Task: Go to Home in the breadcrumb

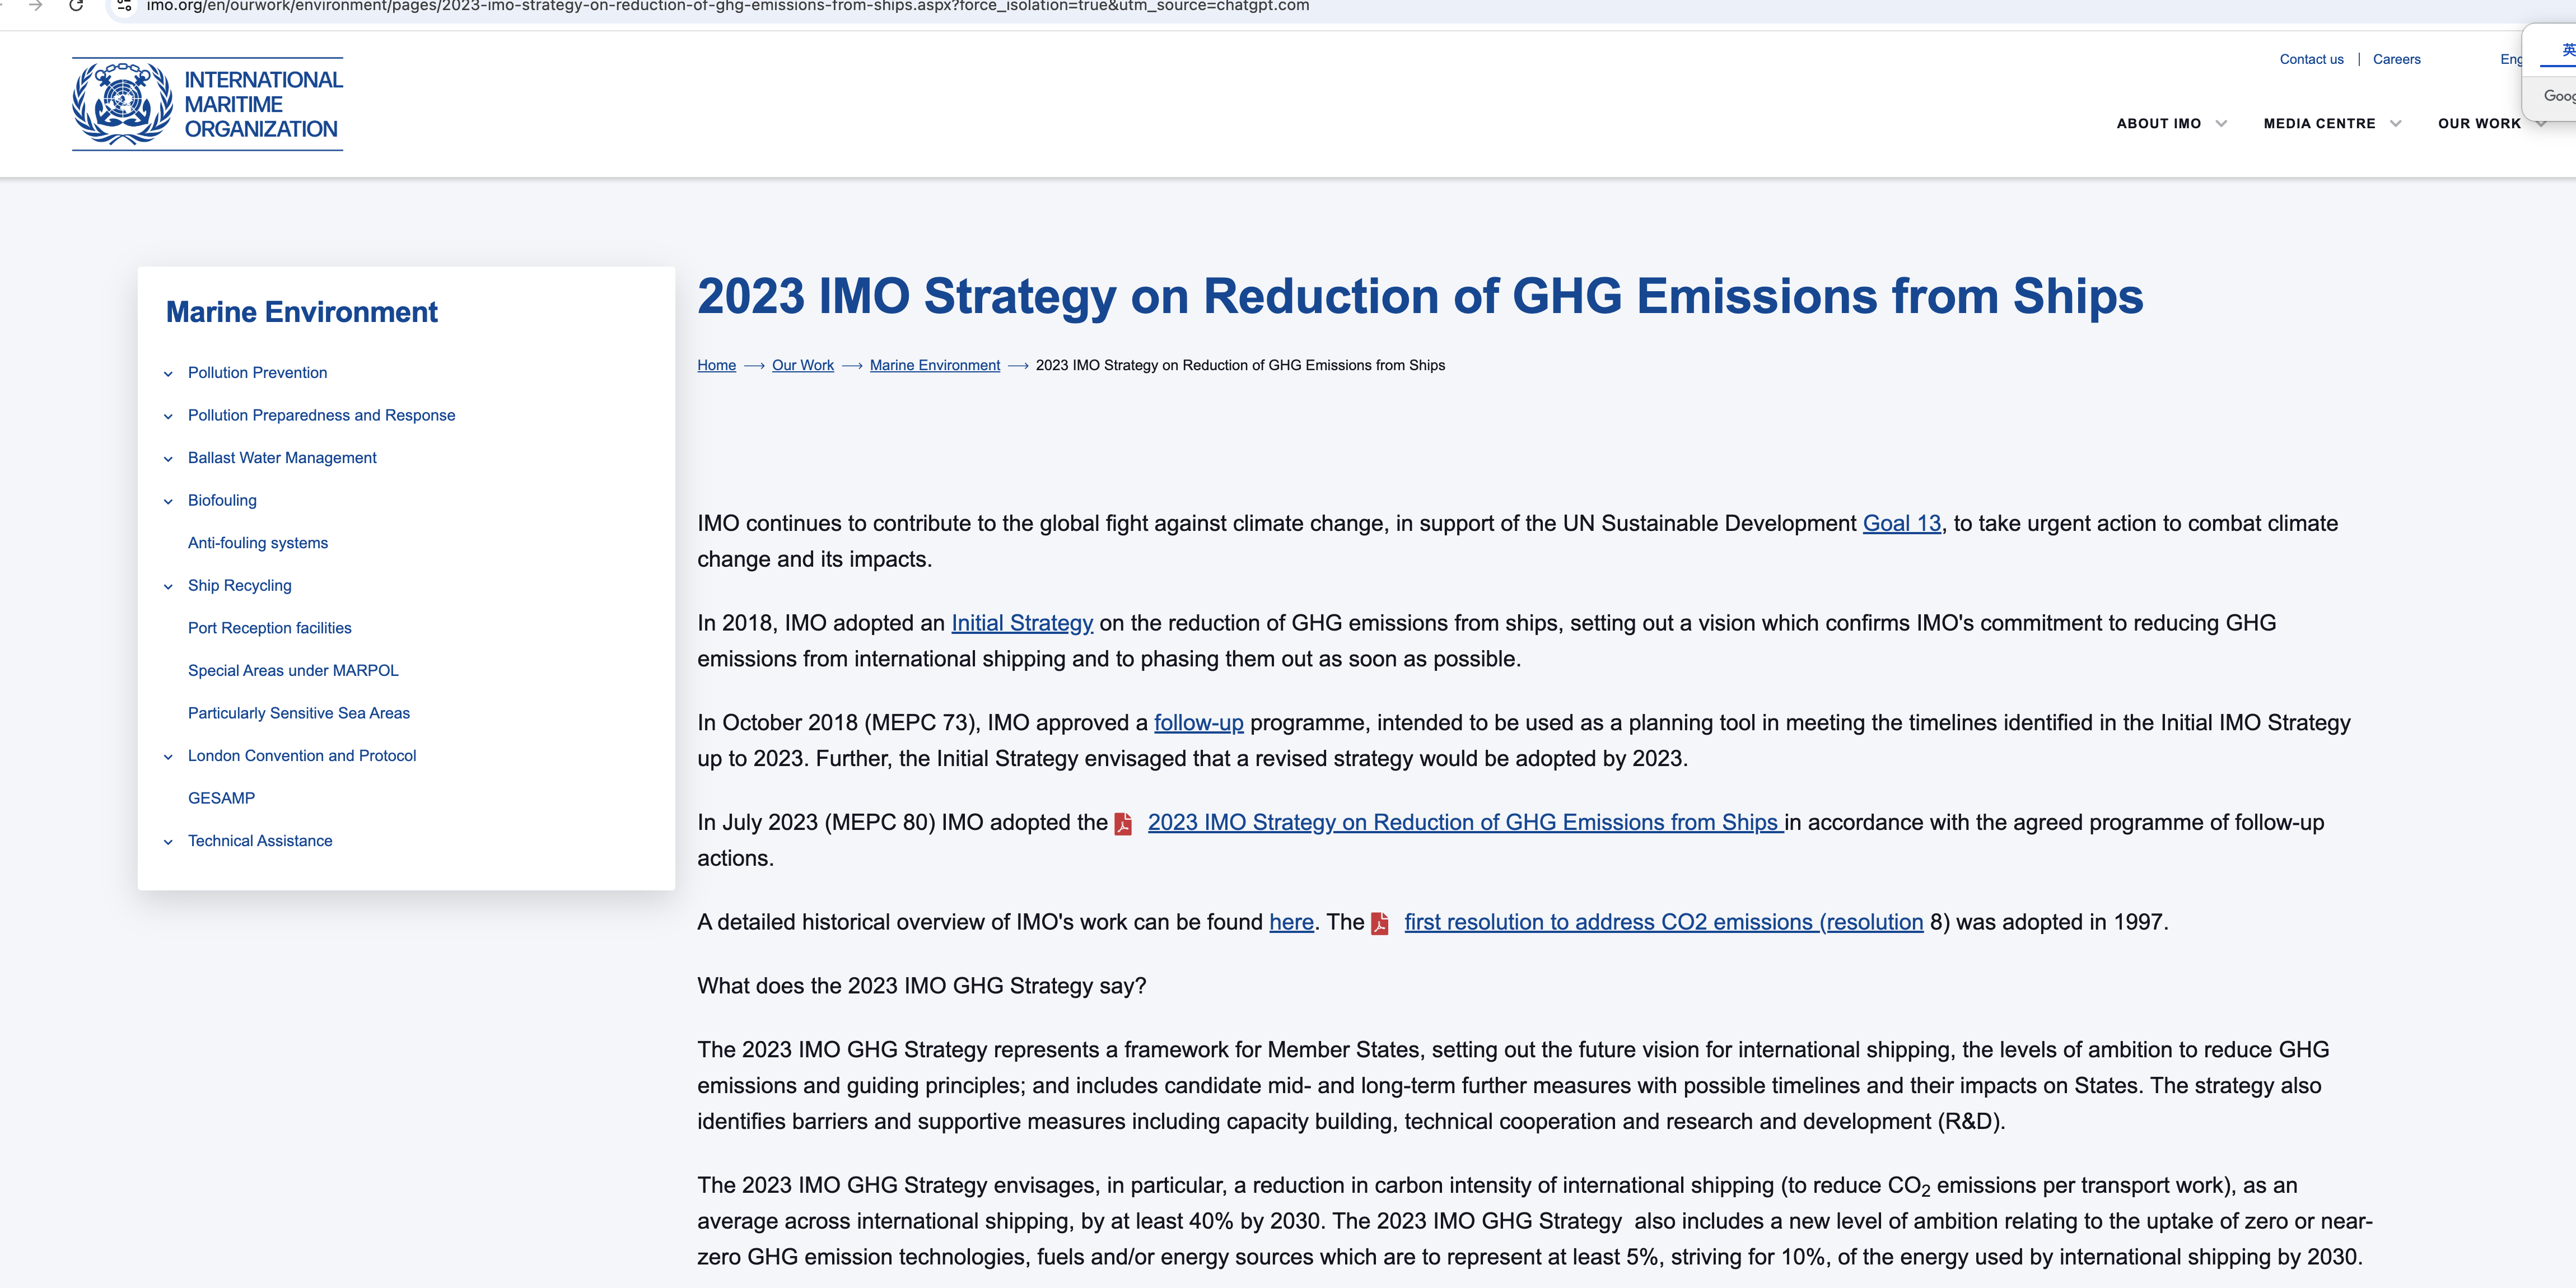Action: click(717, 365)
